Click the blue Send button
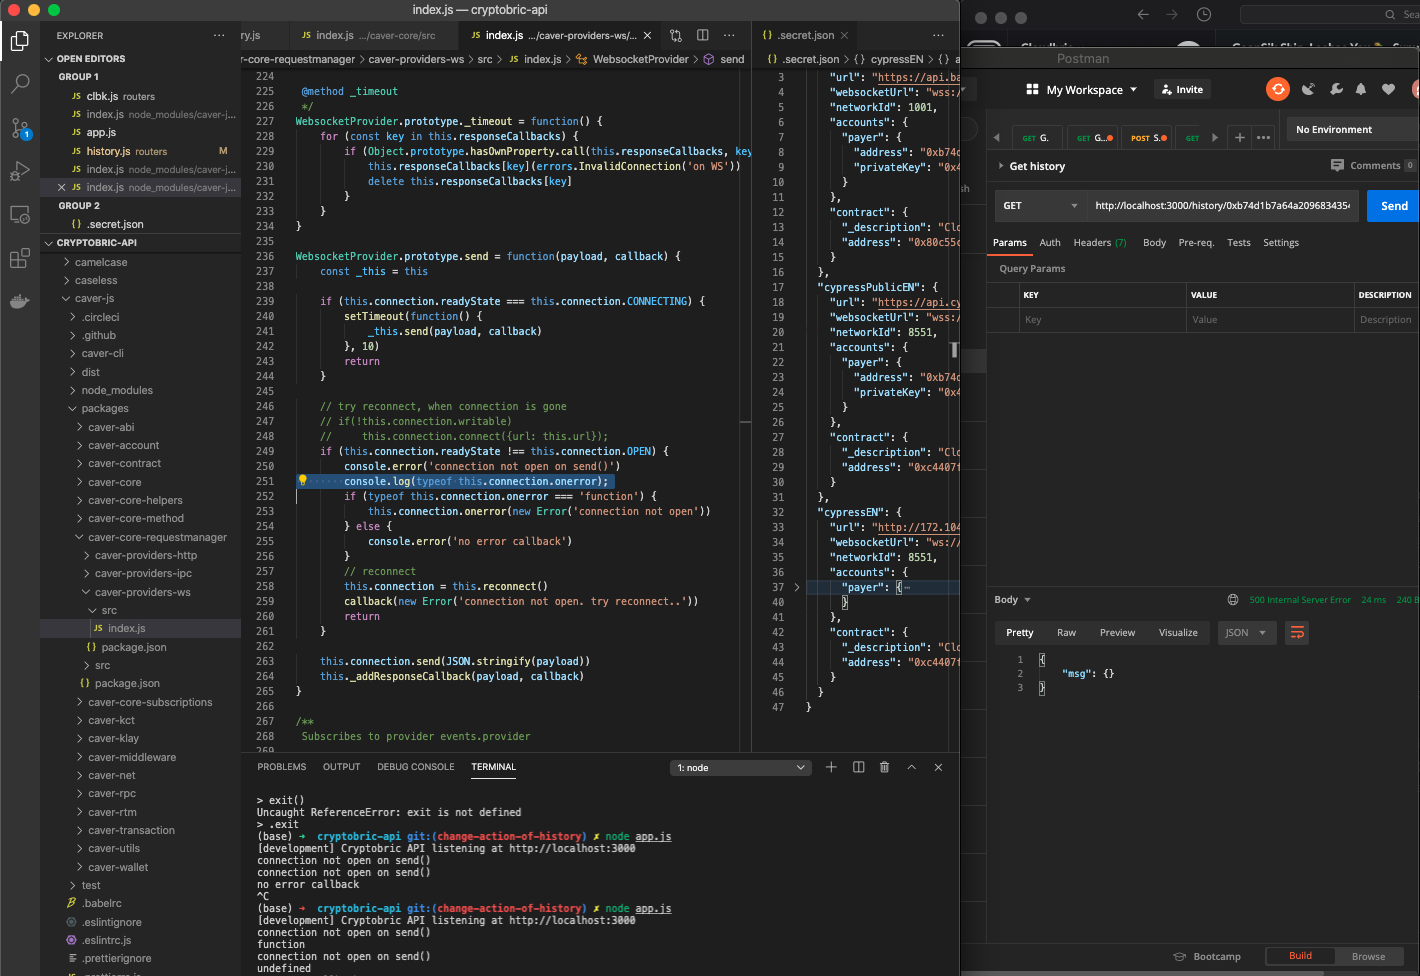 pyautogui.click(x=1393, y=206)
